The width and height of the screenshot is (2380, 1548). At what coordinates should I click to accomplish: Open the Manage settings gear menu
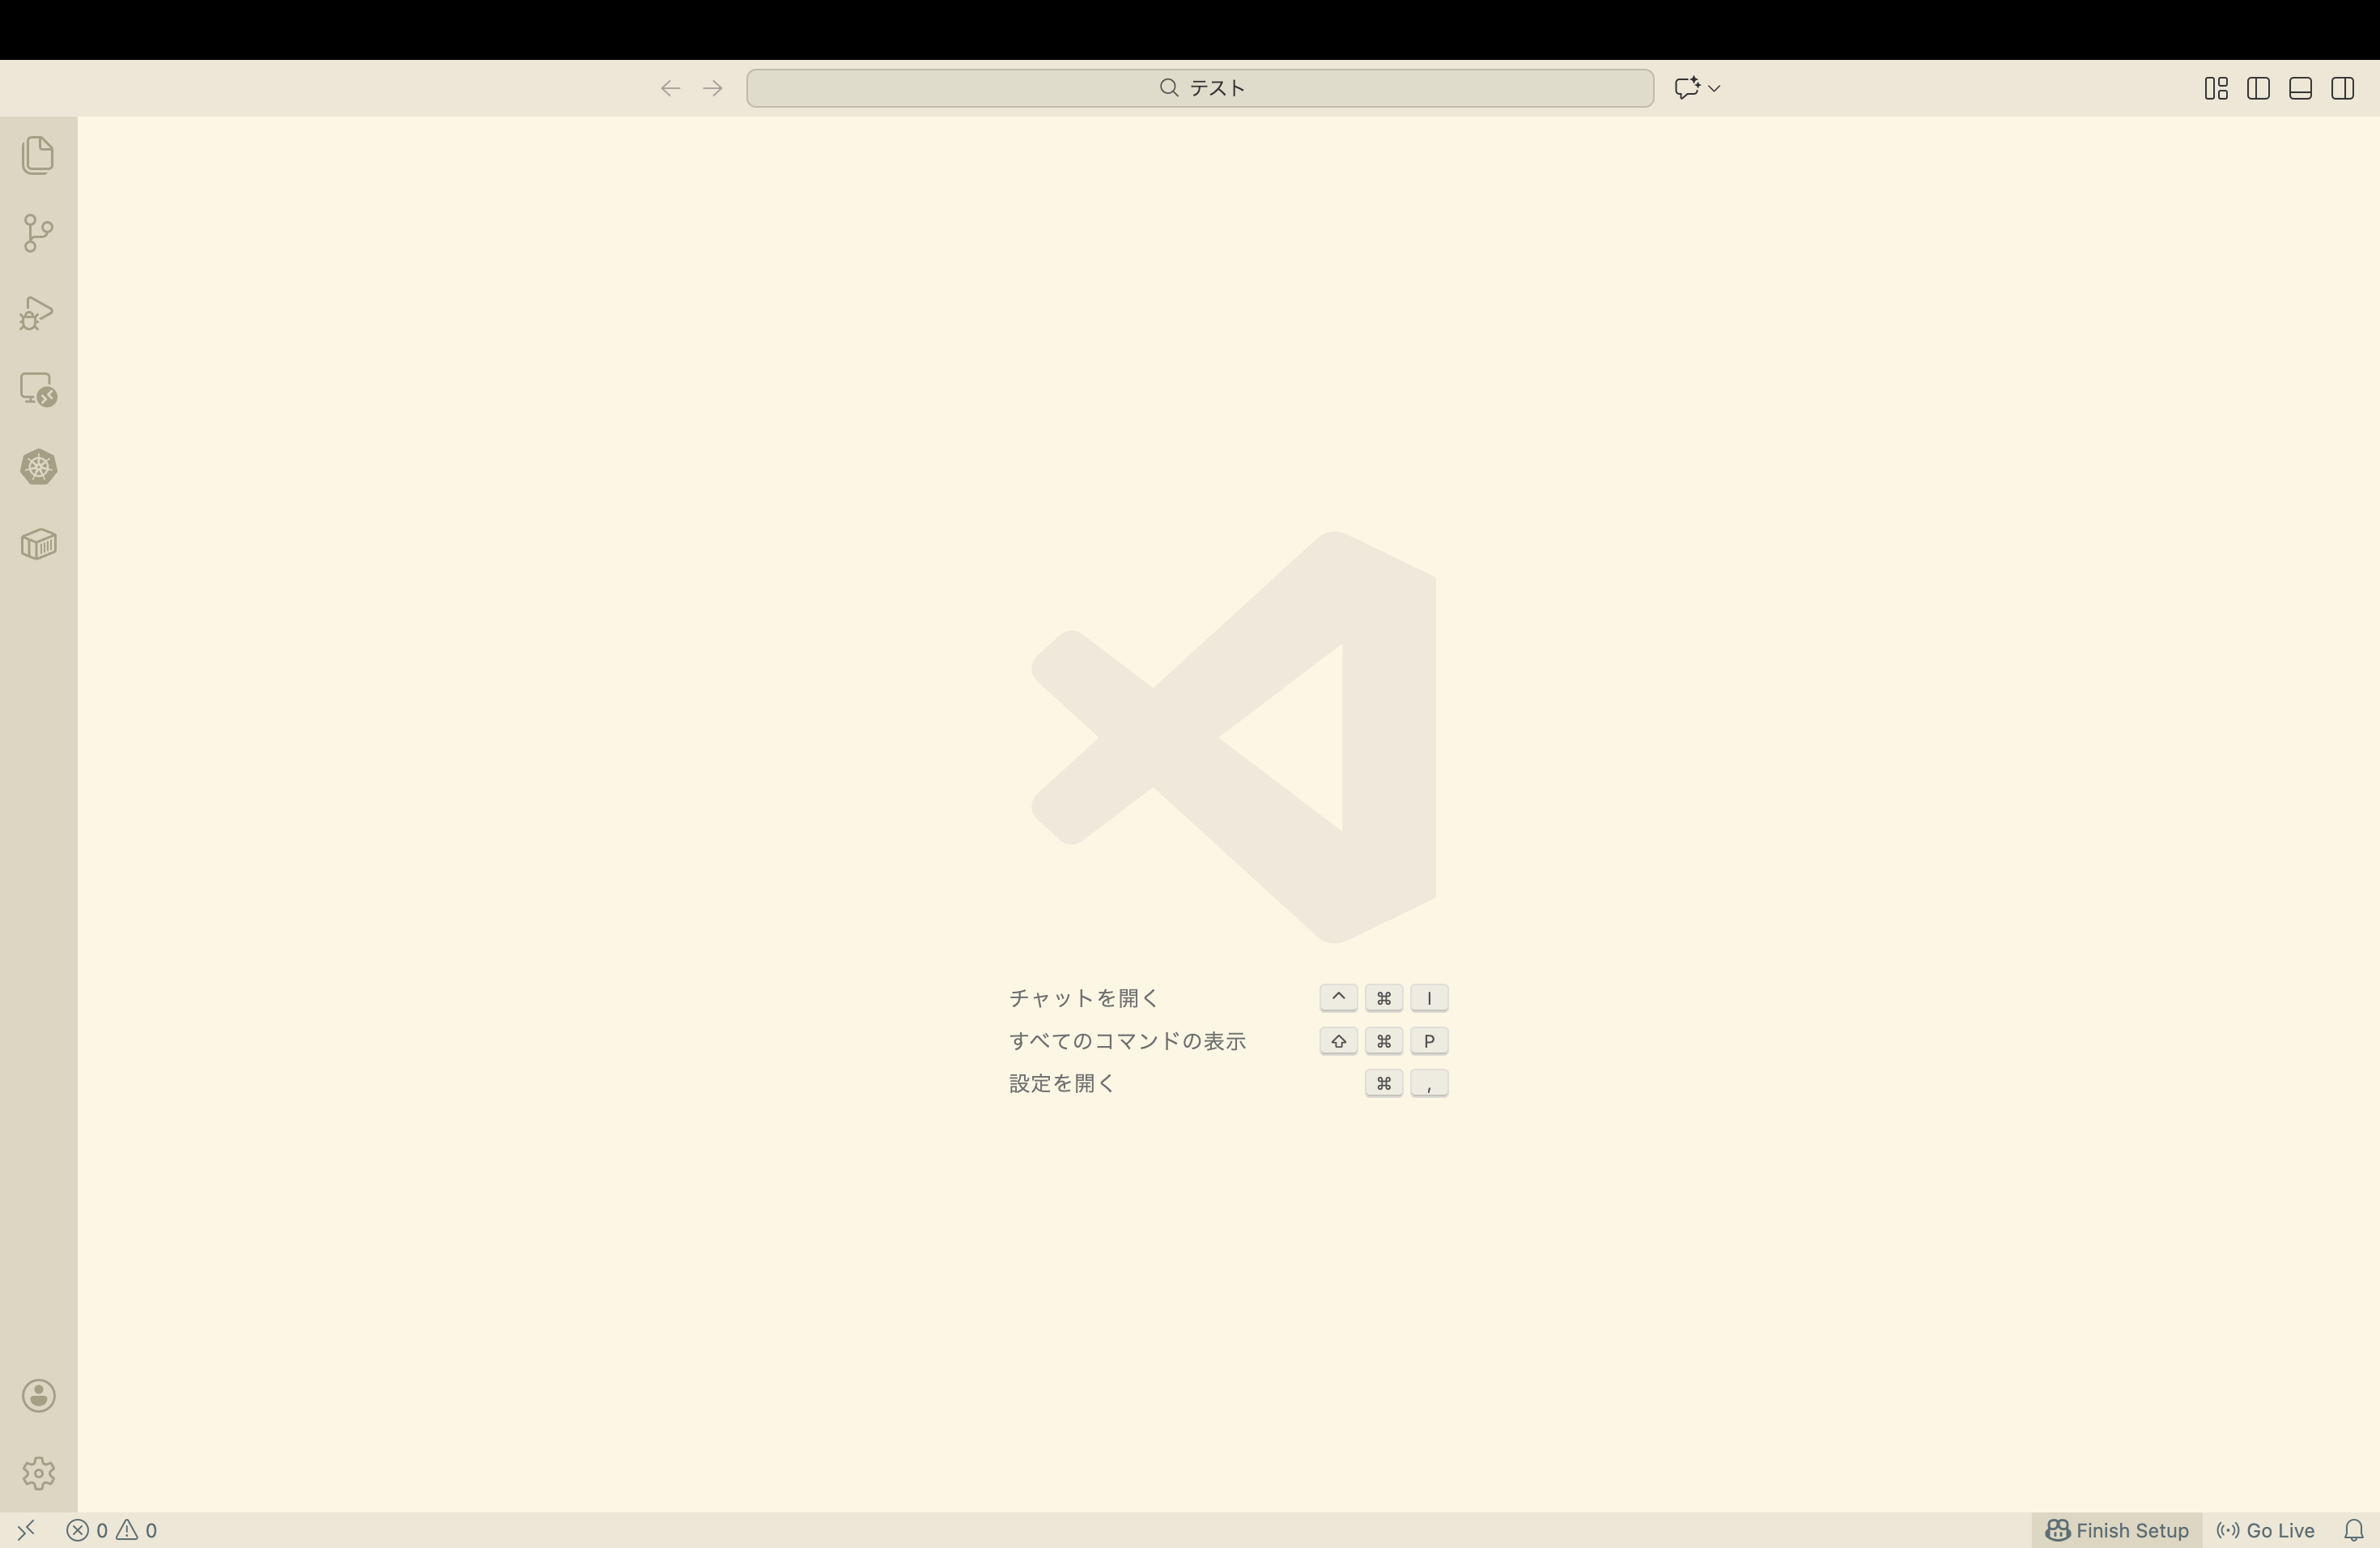coord(38,1472)
